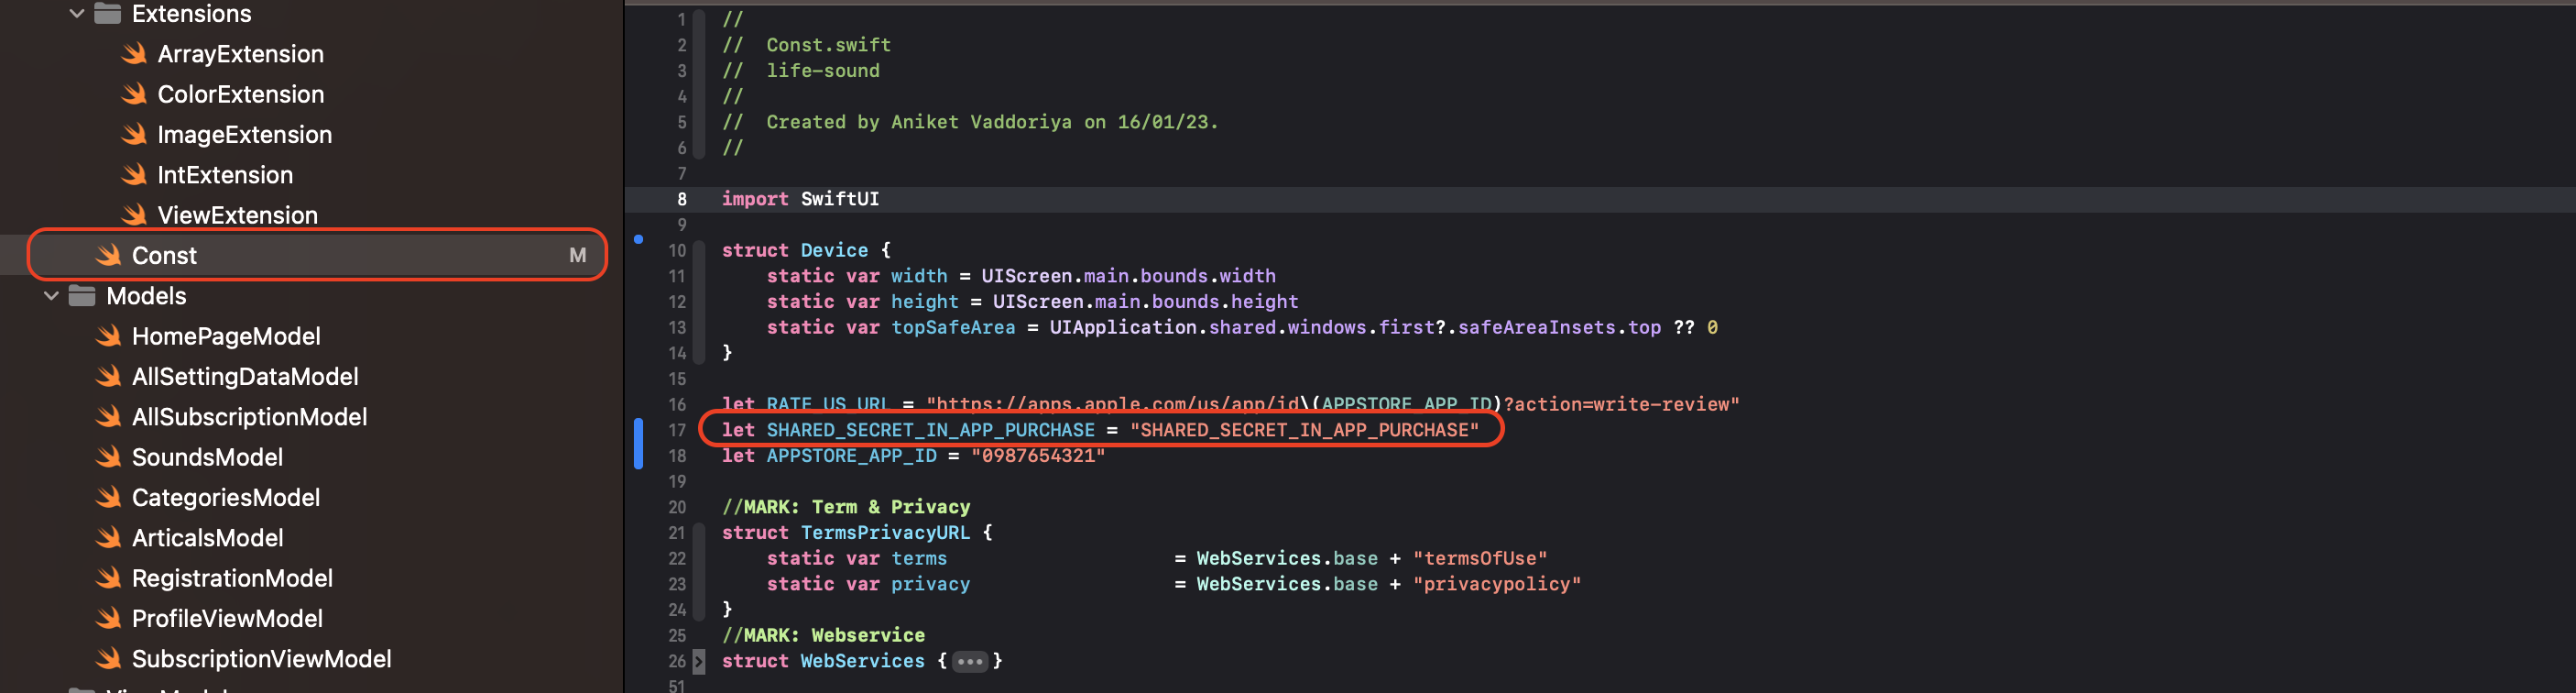This screenshot has width=2576, height=693.
Task: Click the M modified badge on Const
Action: [x=577, y=256]
